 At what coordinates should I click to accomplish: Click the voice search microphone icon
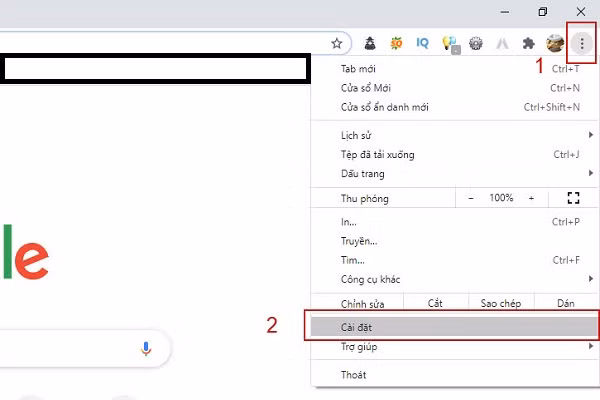[146, 348]
